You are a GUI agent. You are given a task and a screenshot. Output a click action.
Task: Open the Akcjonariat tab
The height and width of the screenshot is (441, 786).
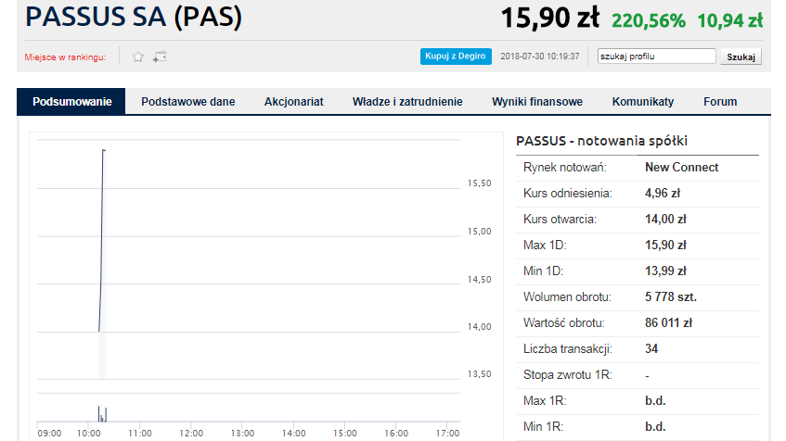point(294,102)
